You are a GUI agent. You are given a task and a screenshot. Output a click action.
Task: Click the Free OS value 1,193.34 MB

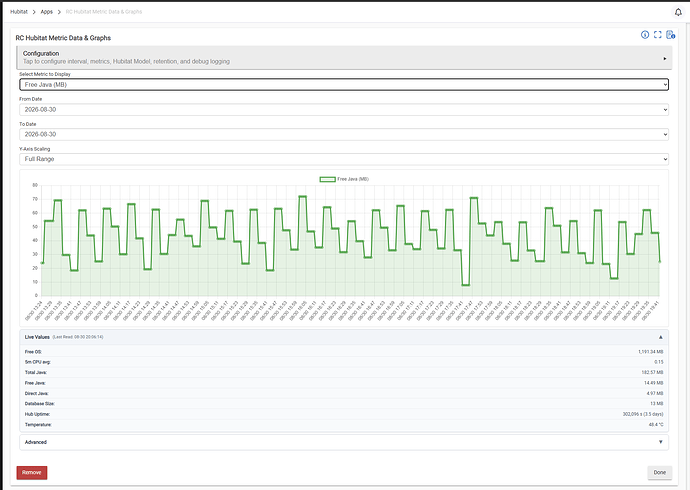(650, 352)
